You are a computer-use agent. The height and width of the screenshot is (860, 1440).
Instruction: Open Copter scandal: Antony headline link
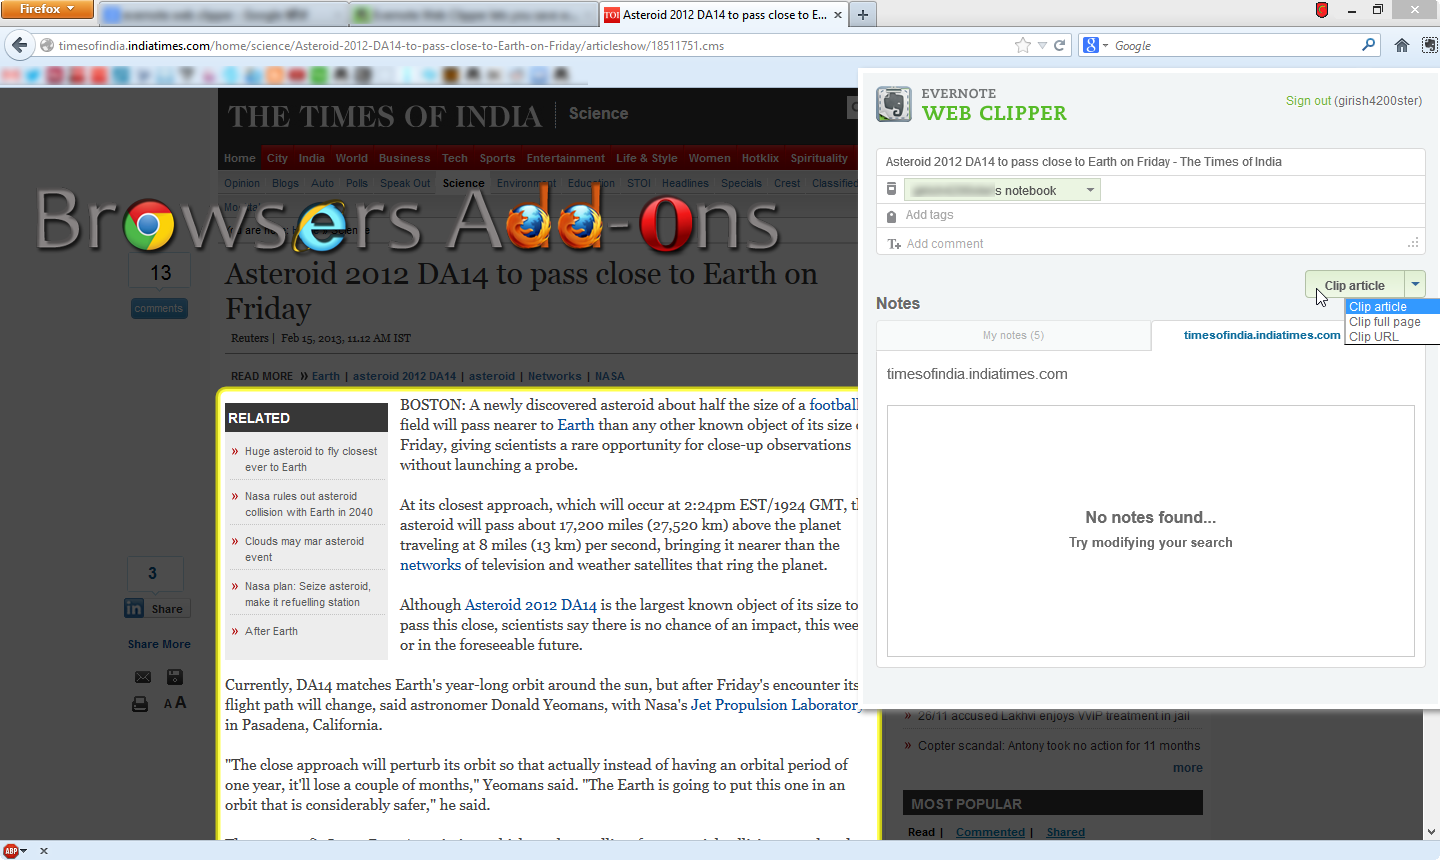click(1059, 746)
